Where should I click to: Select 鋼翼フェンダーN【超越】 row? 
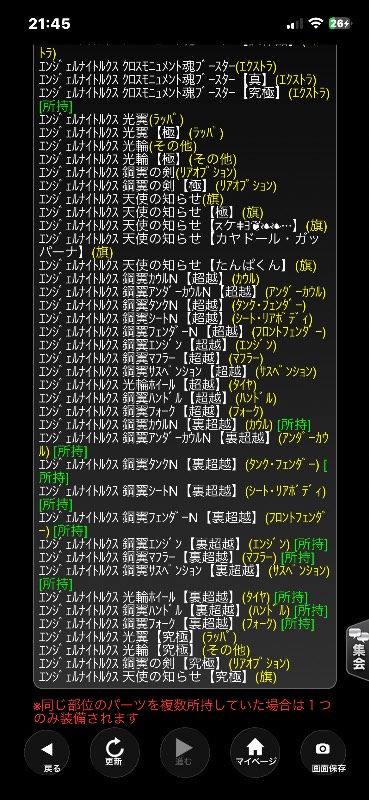point(182,332)
